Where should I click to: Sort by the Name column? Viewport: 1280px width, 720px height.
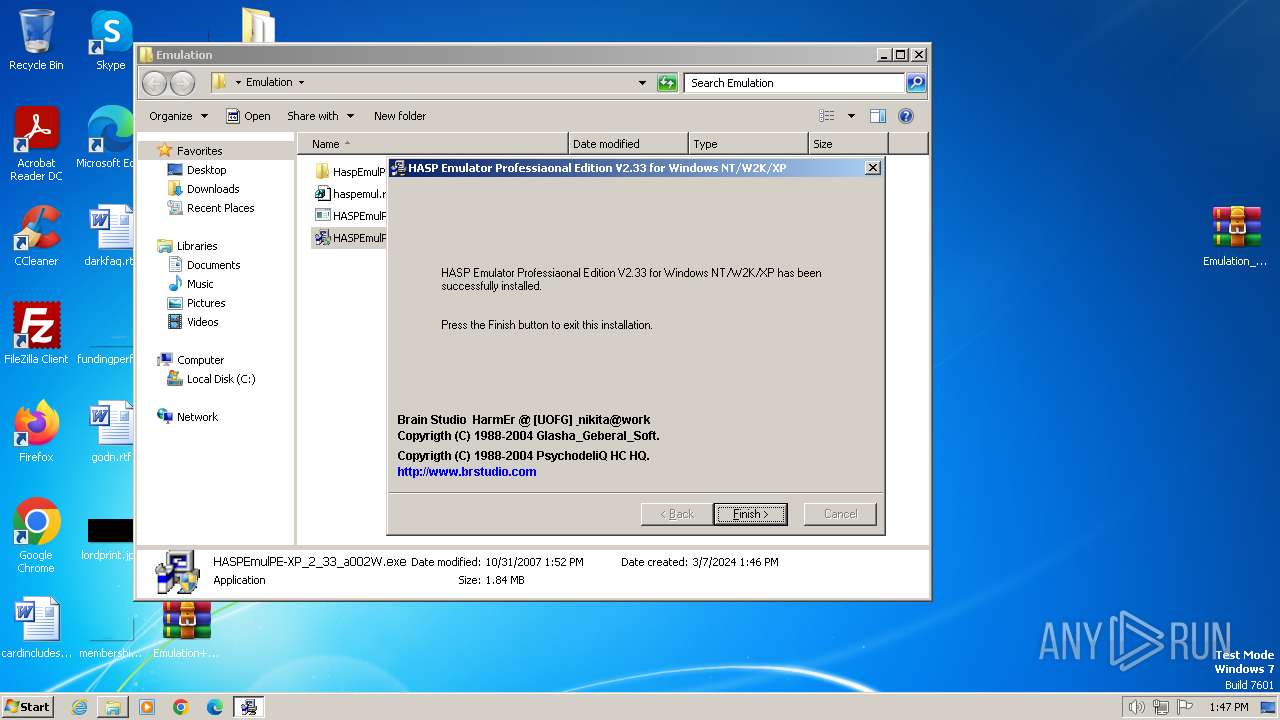tap(433, 144)
